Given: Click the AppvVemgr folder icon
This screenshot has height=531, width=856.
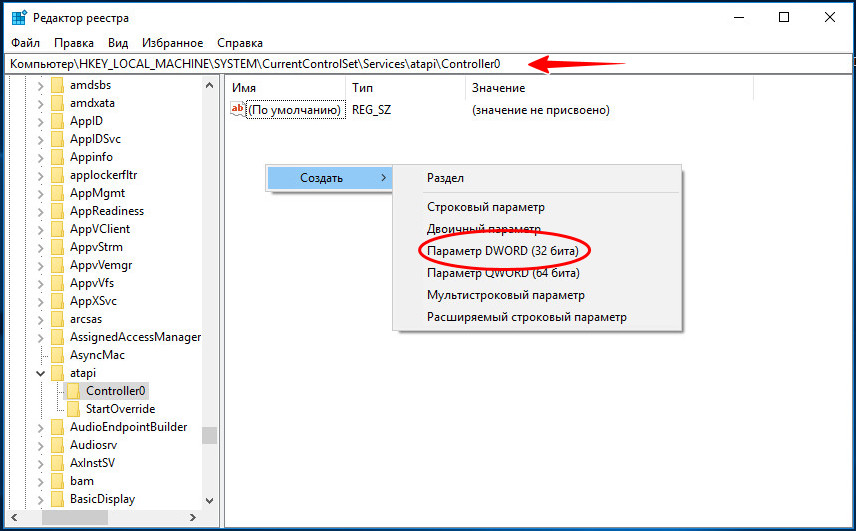Looking at the screenshot, I should pos(57,265).
